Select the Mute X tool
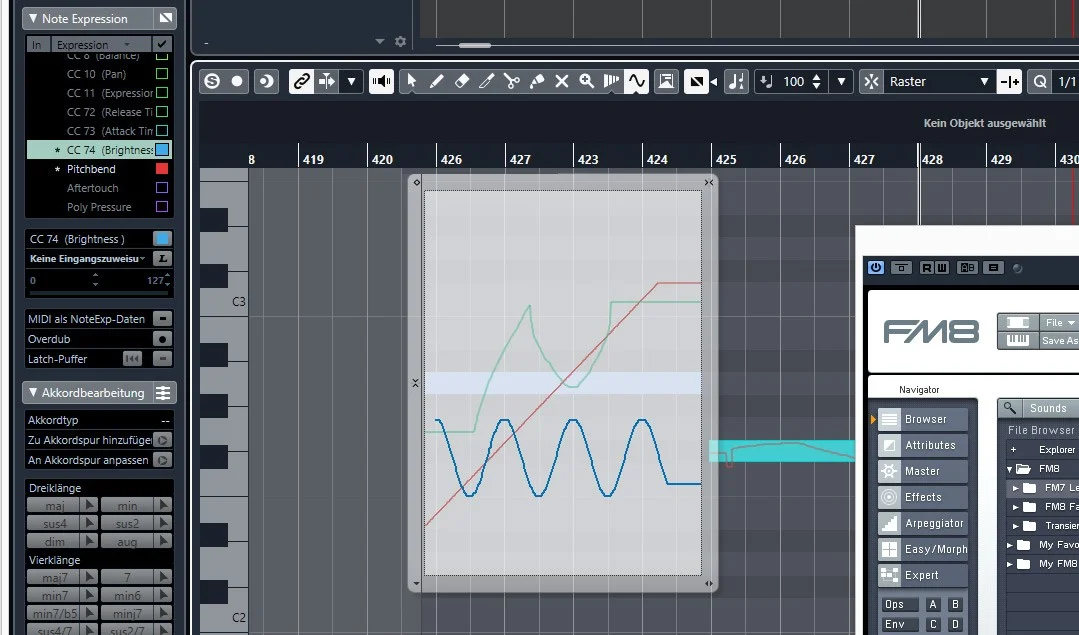 click(x=562, y=81)
